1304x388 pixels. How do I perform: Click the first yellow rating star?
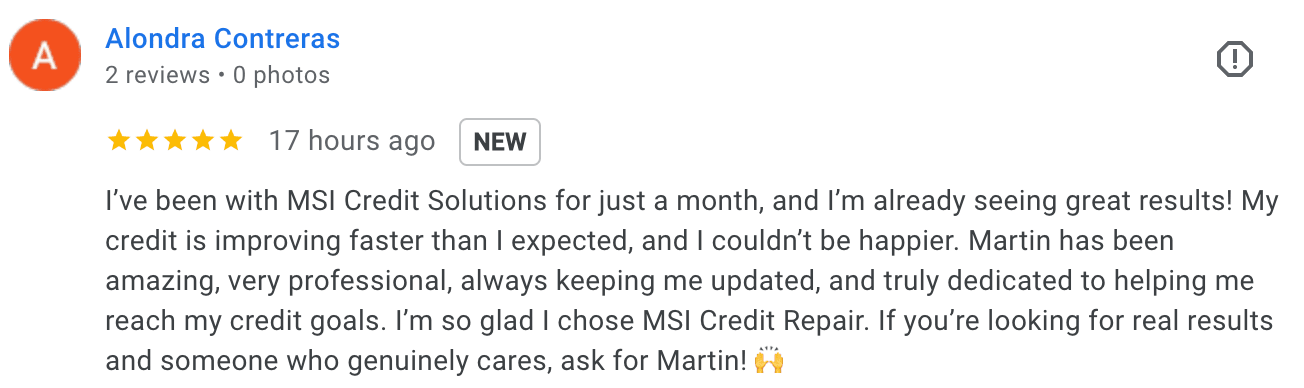118,141
